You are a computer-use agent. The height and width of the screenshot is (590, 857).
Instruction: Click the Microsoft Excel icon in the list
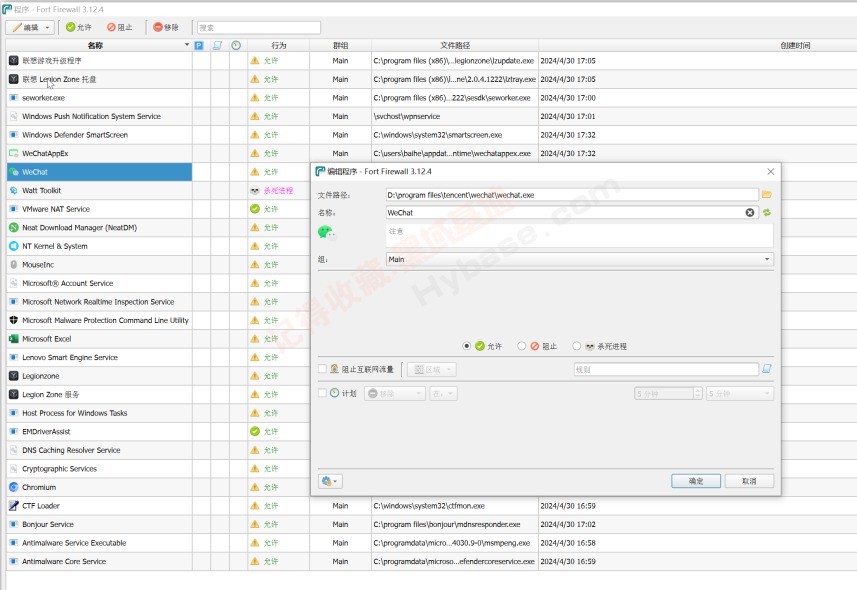coord(14,339)
